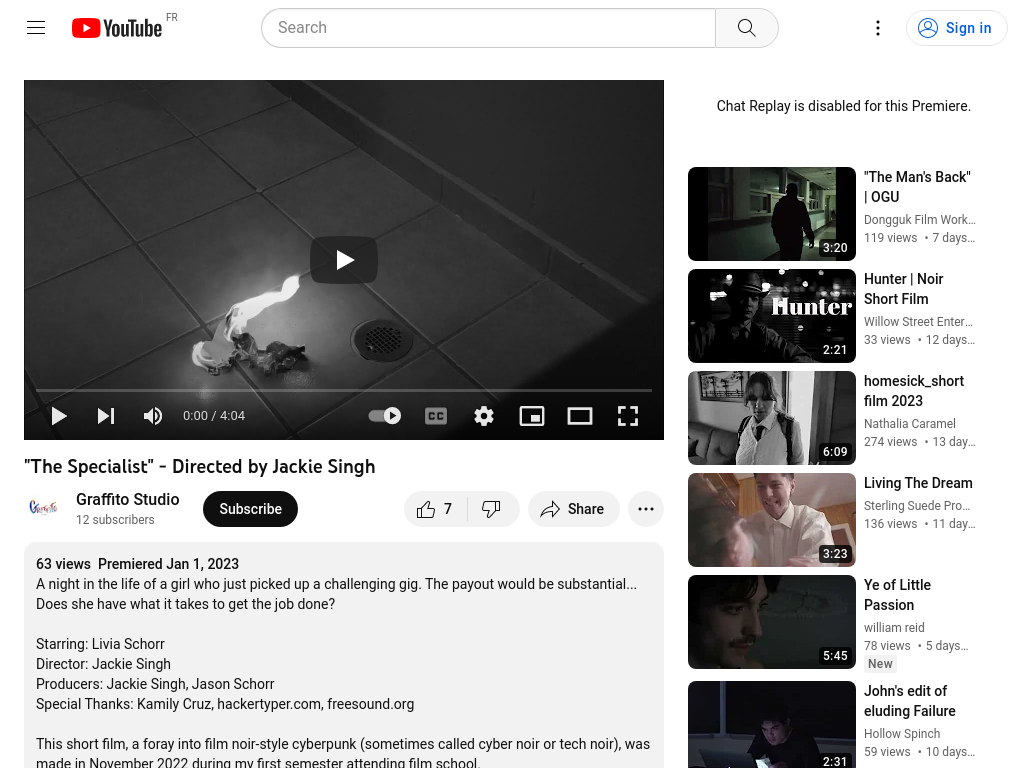Image resolution: width=1024 pixels, height=768 pixels.
Task: Skip to next video
Action: coord(106,416)
